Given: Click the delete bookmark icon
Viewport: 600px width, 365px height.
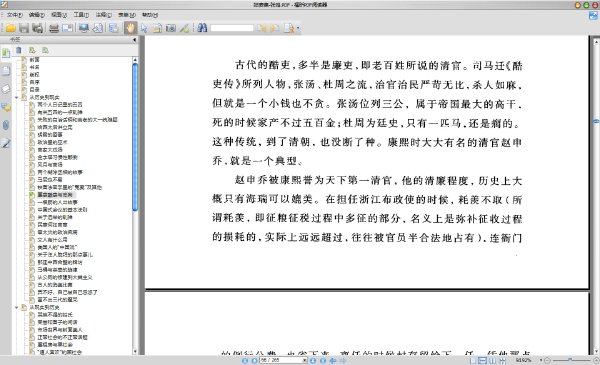Looking at the screenshot, I should point(19,50).
